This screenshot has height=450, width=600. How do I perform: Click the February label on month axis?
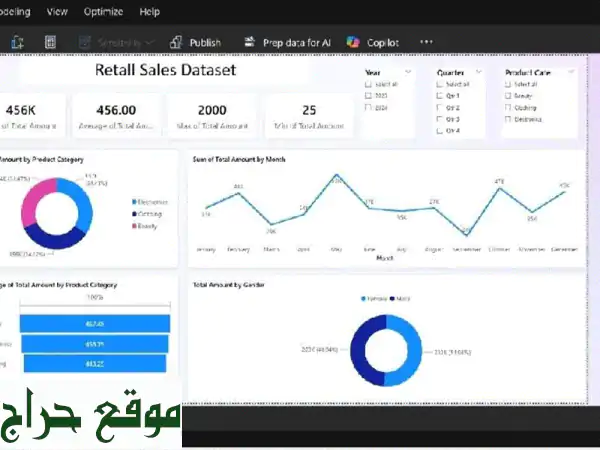pos(238,249)
